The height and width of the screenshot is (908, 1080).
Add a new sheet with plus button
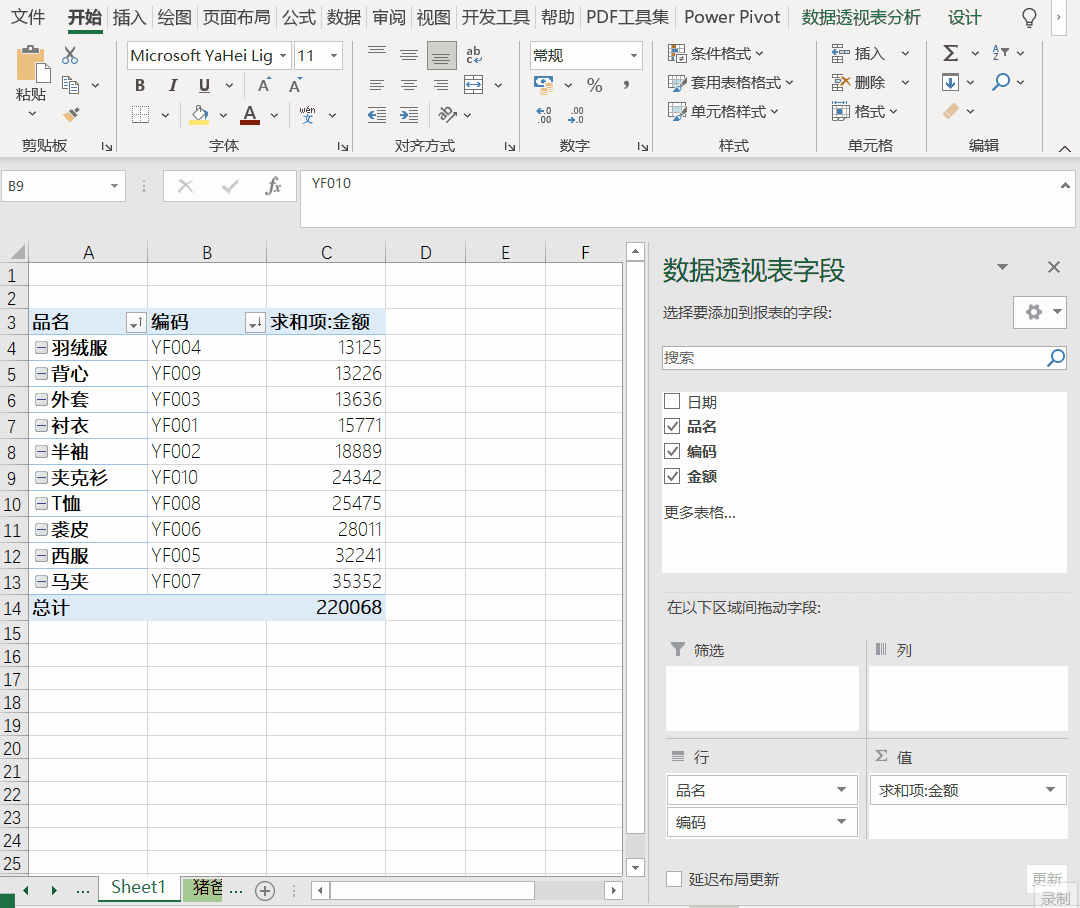pyautogui.click(x=264, y=891)
